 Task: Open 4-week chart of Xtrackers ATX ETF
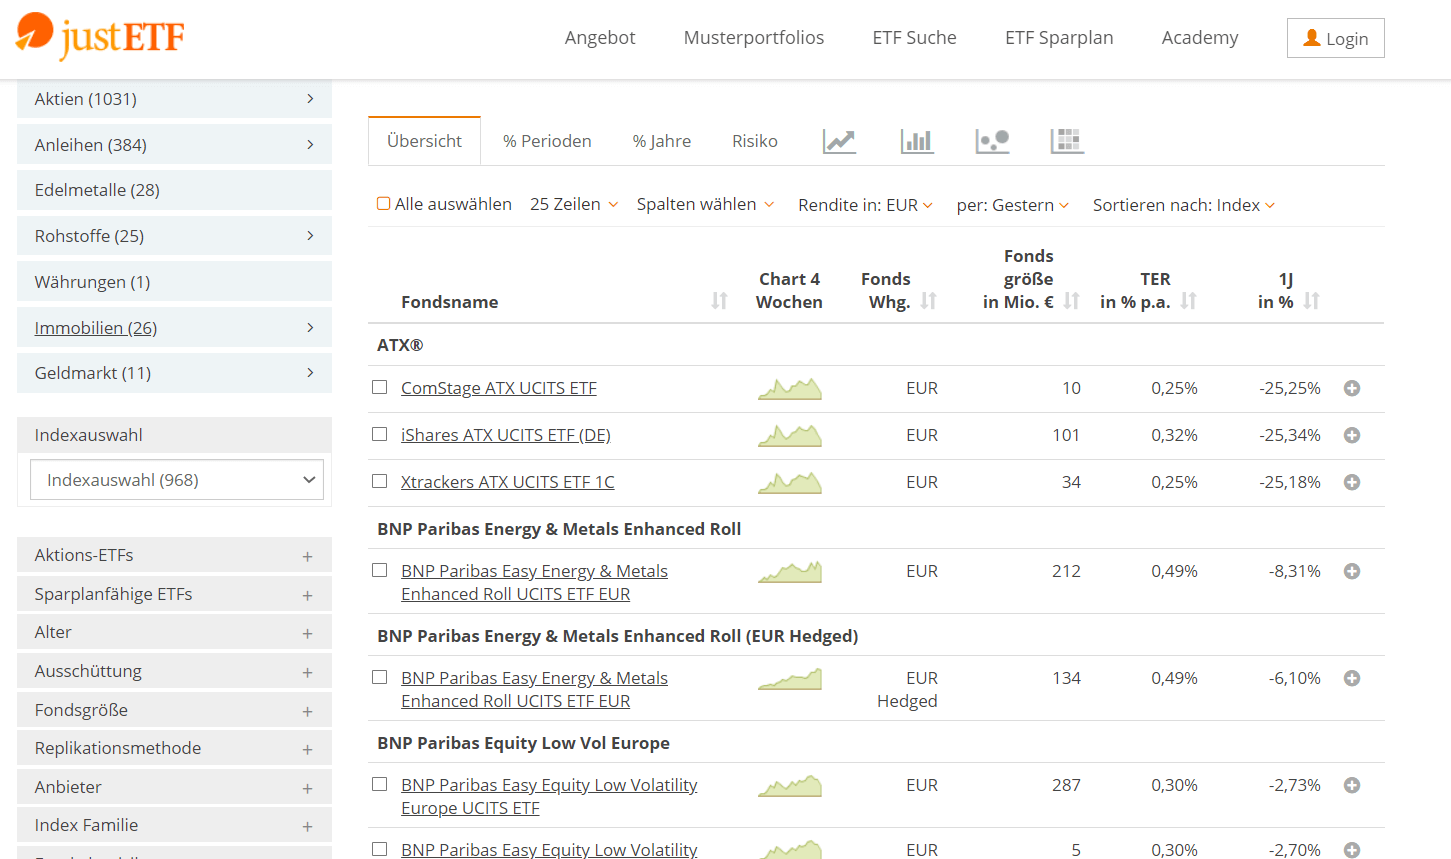[790, 482]
